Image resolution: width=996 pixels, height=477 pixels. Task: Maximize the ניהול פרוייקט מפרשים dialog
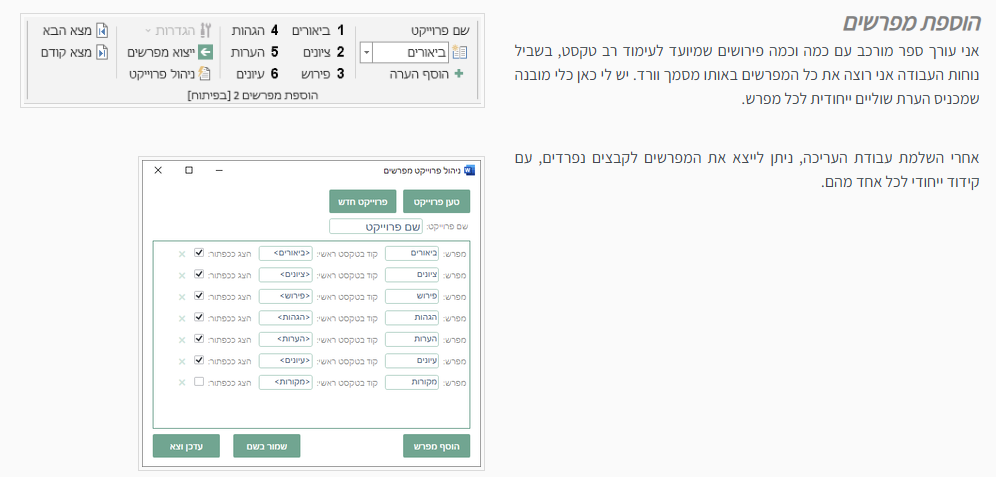[189, 170]
